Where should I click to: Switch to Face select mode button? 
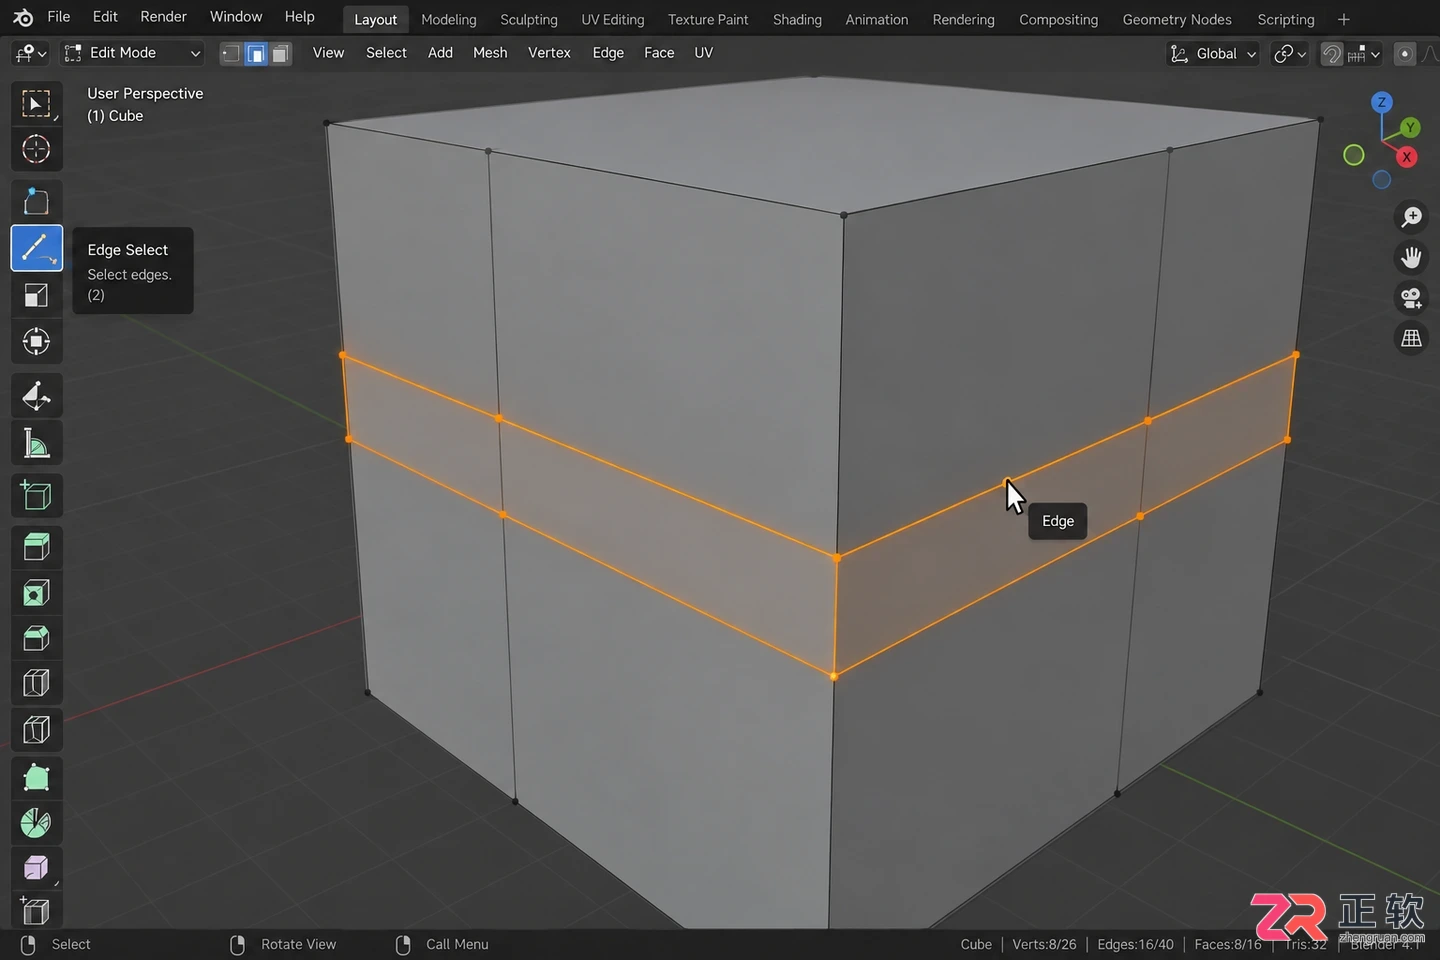click(281, 54)
